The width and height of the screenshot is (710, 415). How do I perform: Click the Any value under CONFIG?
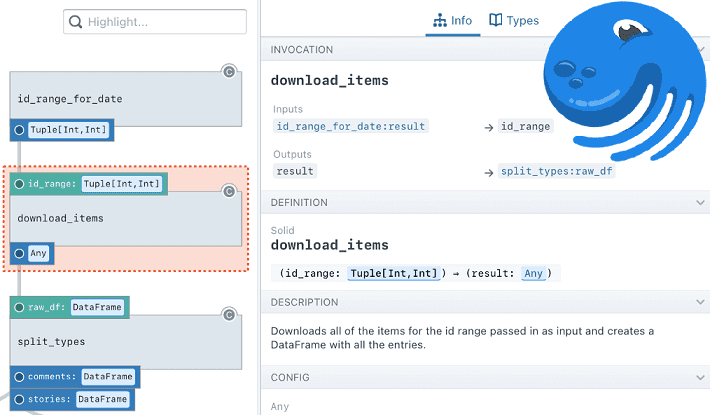(280, 406)
